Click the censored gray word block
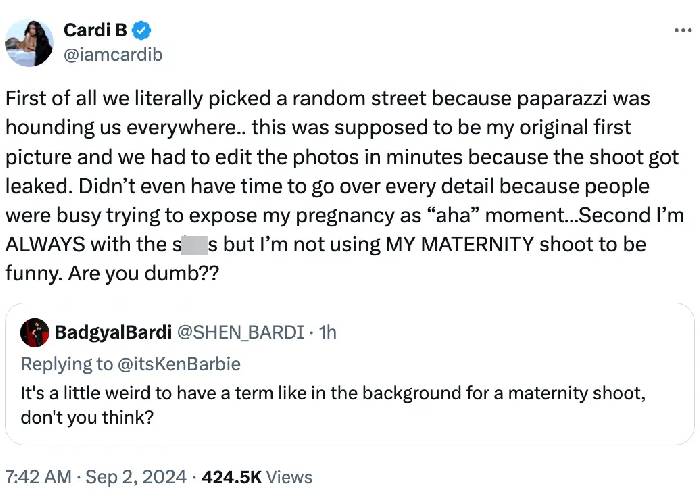700x500 pixels. point(189,245)
